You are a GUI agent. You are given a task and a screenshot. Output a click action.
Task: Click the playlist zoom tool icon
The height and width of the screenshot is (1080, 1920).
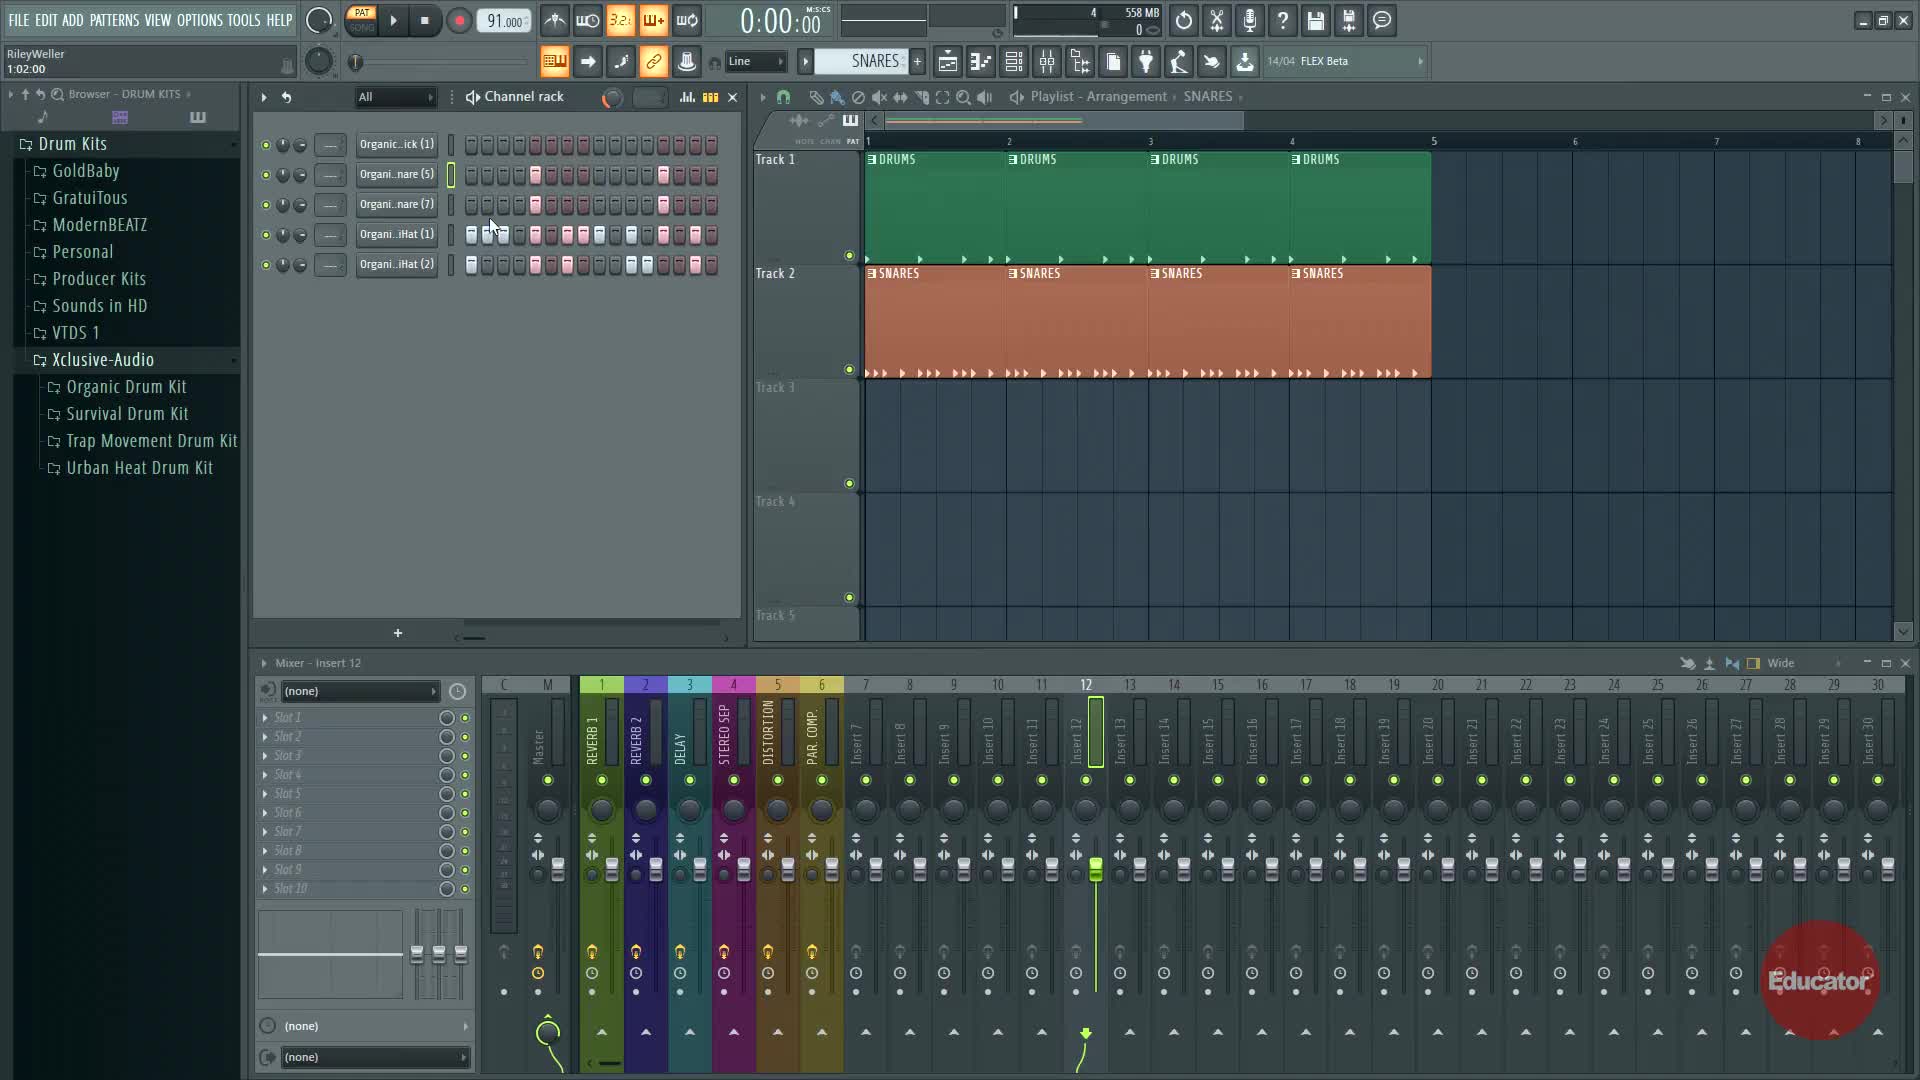coord(963,97)
